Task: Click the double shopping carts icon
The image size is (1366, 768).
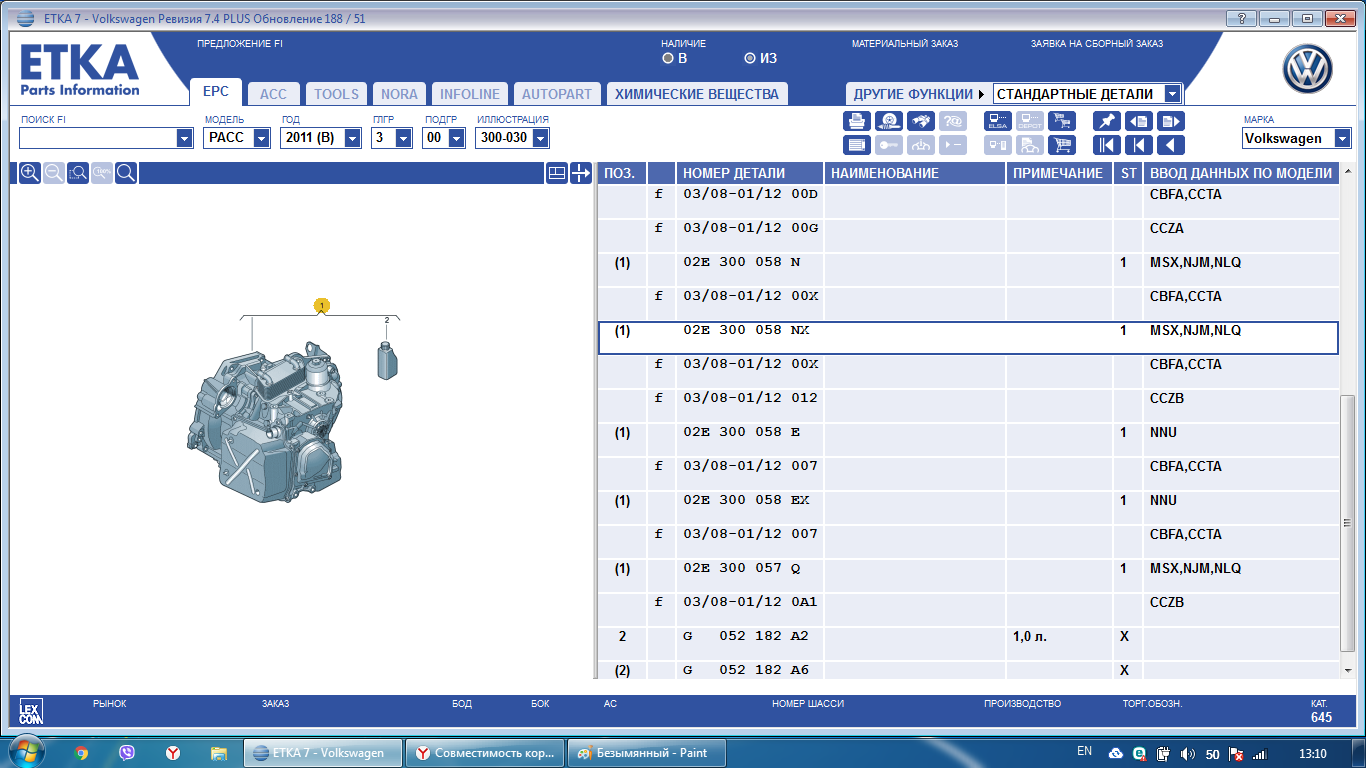Action: [1061, 121]
